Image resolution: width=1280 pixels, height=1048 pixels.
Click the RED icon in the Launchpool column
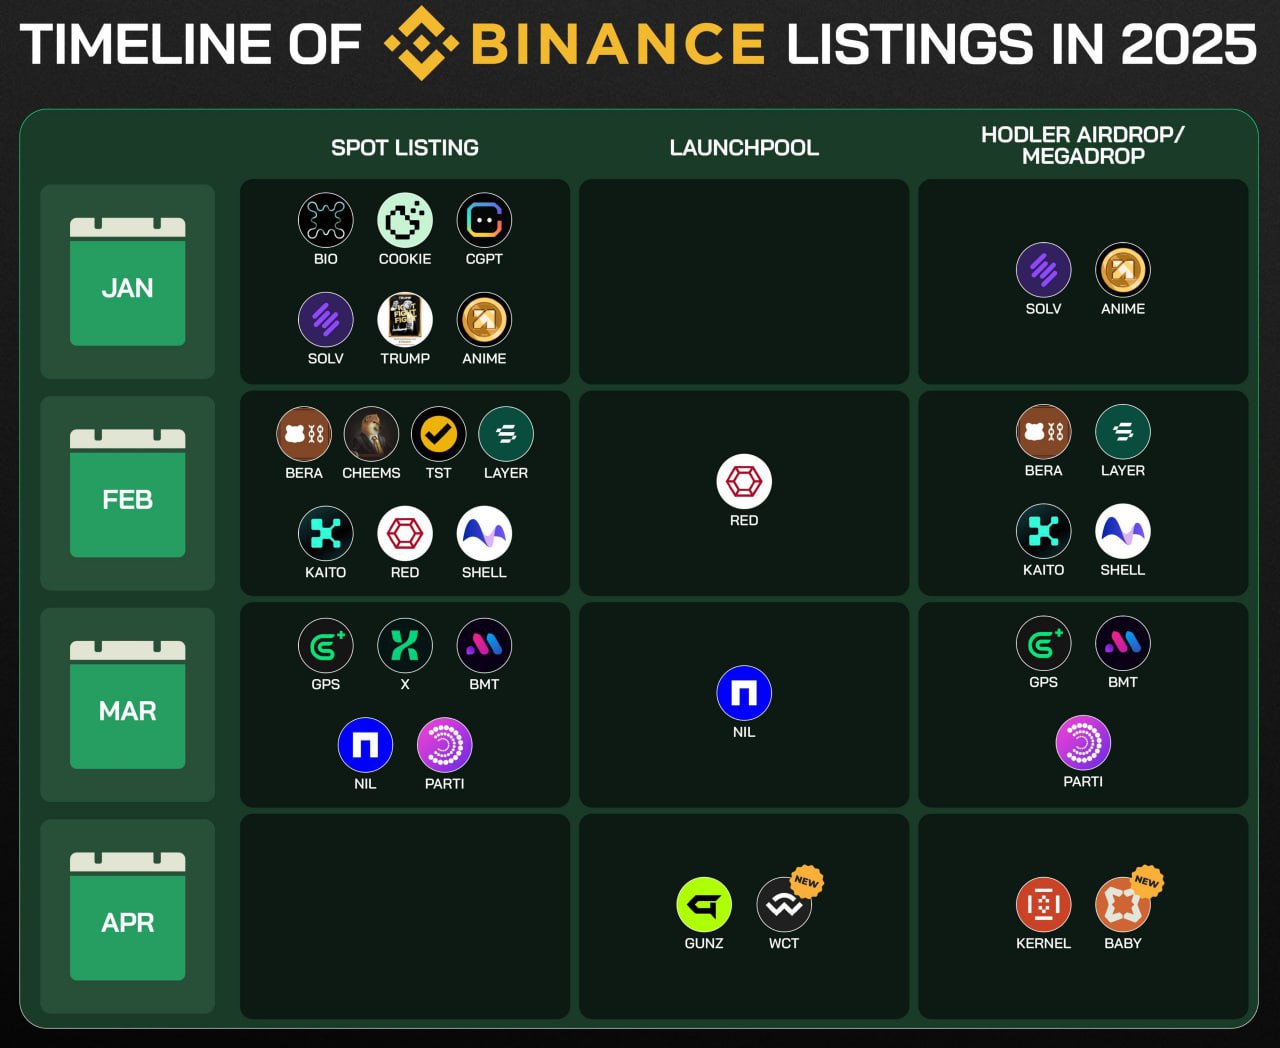coord(744,482)
